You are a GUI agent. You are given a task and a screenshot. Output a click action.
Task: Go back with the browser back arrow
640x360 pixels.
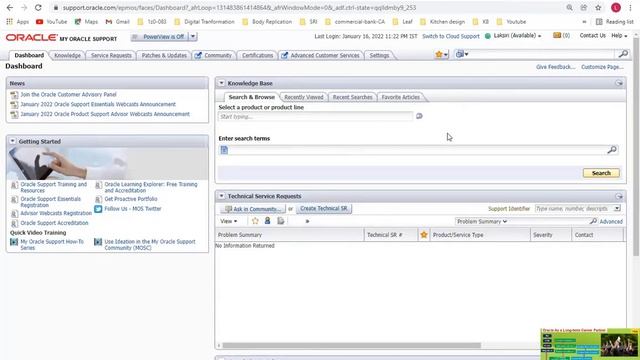pyautogui.click(x=10, y=7)
